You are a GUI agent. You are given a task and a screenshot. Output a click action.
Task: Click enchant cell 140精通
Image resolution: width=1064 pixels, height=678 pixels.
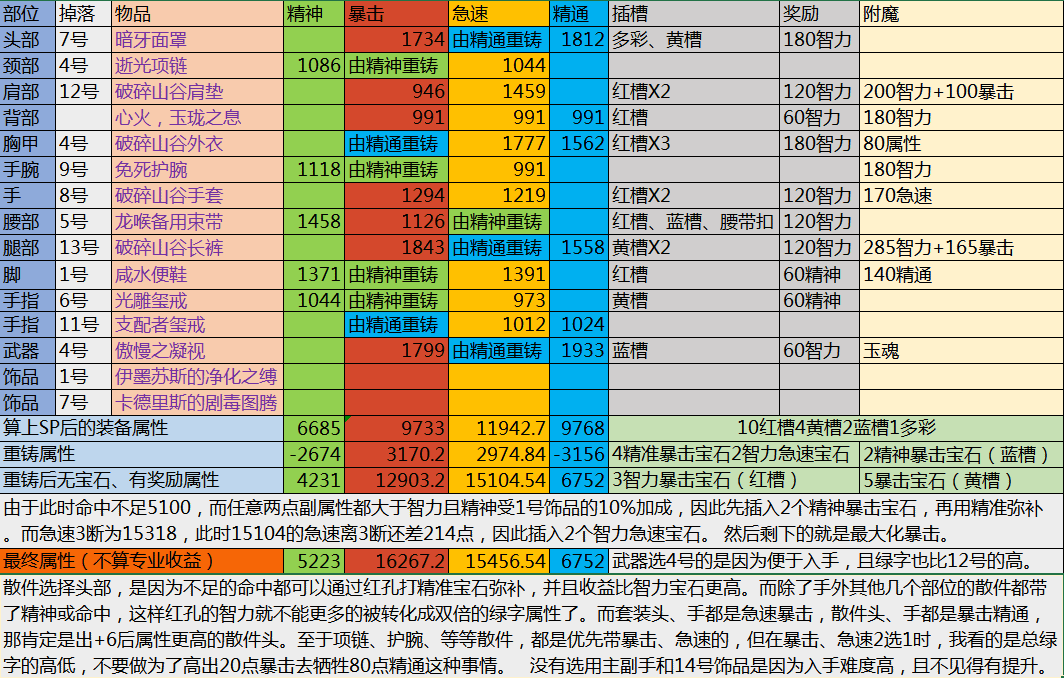pyautogui.click(x=962, y=275)
